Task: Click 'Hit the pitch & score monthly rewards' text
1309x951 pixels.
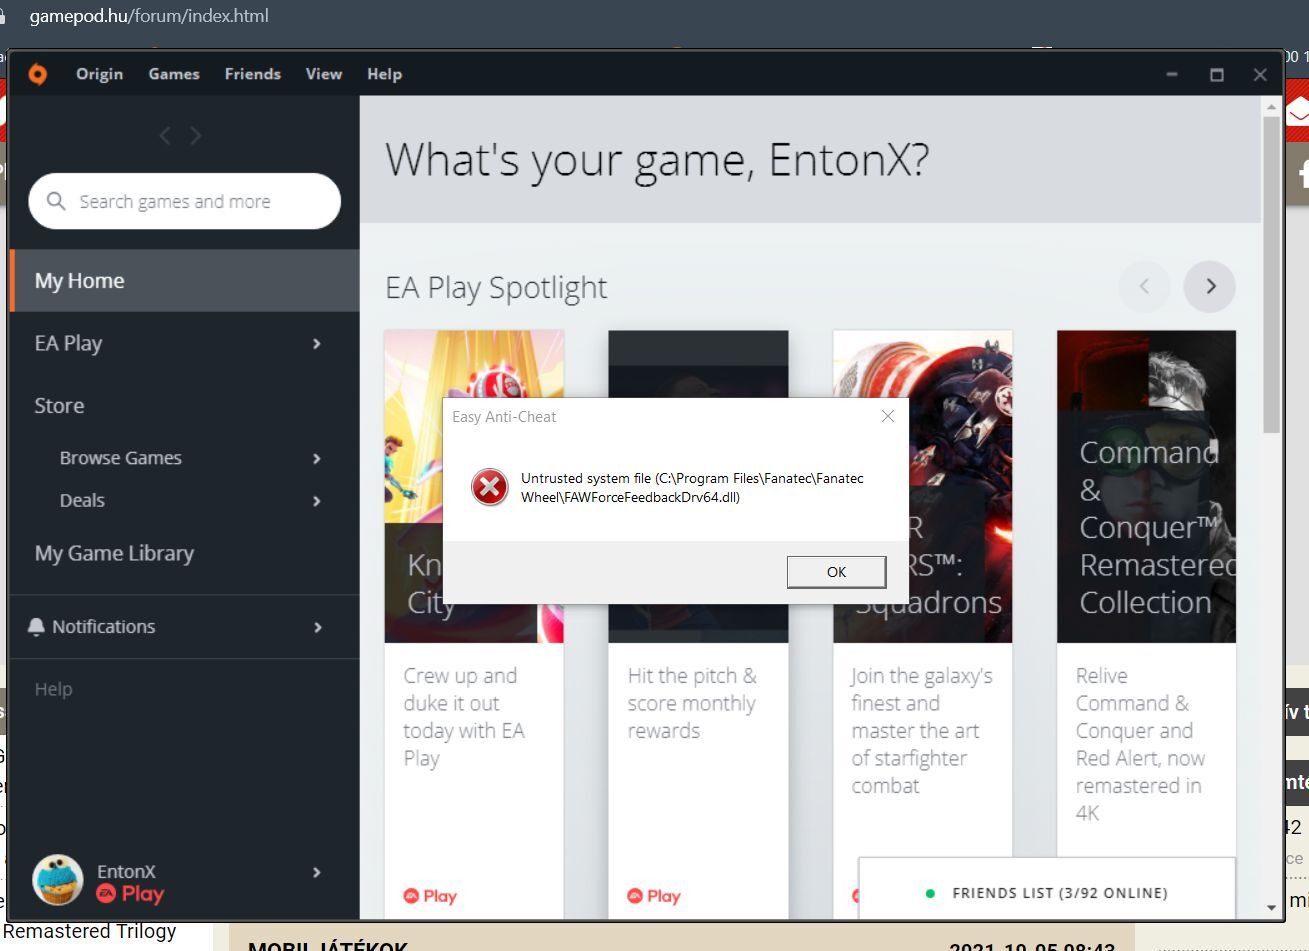Action: [692, 703]
